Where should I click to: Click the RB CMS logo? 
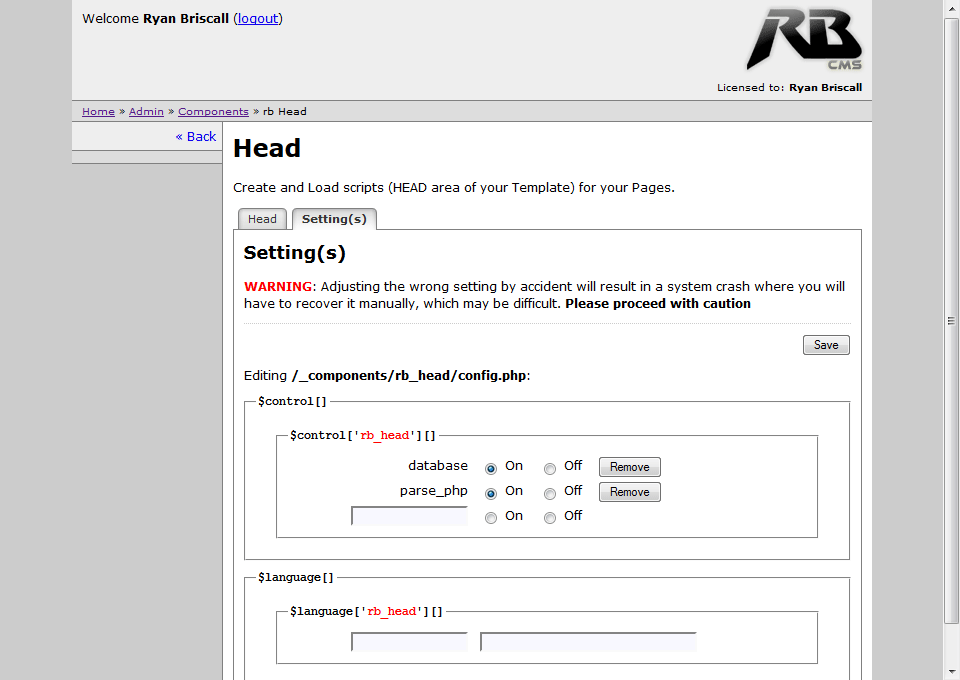[x=803, y=40]
